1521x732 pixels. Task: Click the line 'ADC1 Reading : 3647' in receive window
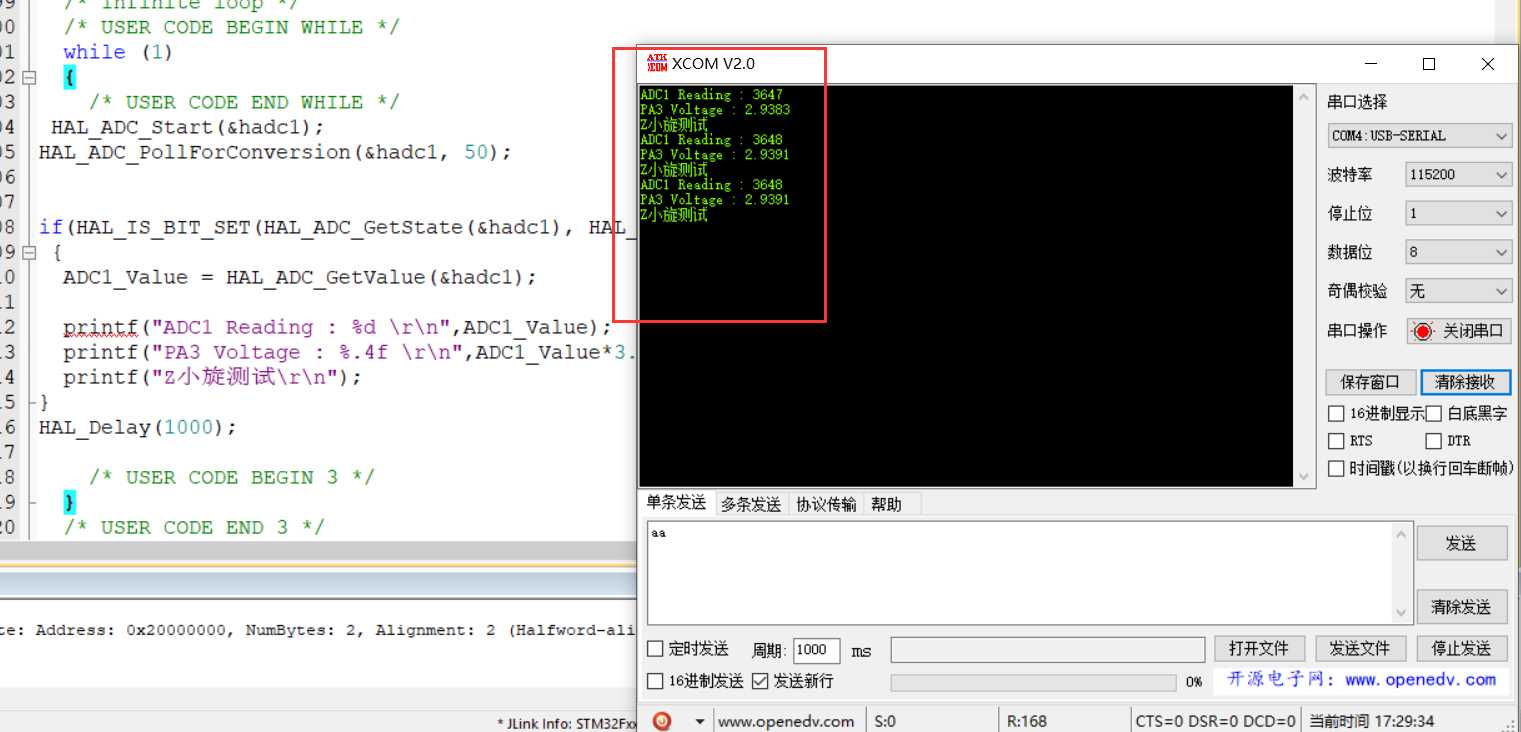[711, 95]
